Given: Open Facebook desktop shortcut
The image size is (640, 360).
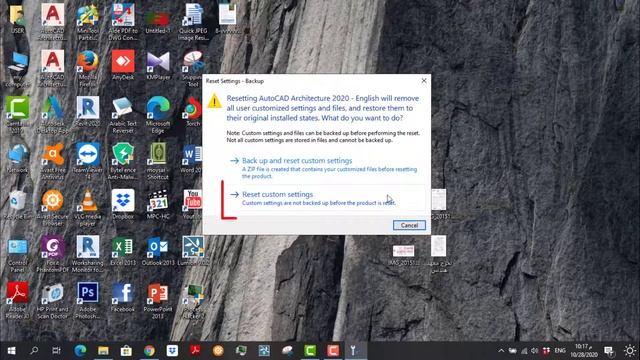Looking at the screenshot, I should [123, 298].
